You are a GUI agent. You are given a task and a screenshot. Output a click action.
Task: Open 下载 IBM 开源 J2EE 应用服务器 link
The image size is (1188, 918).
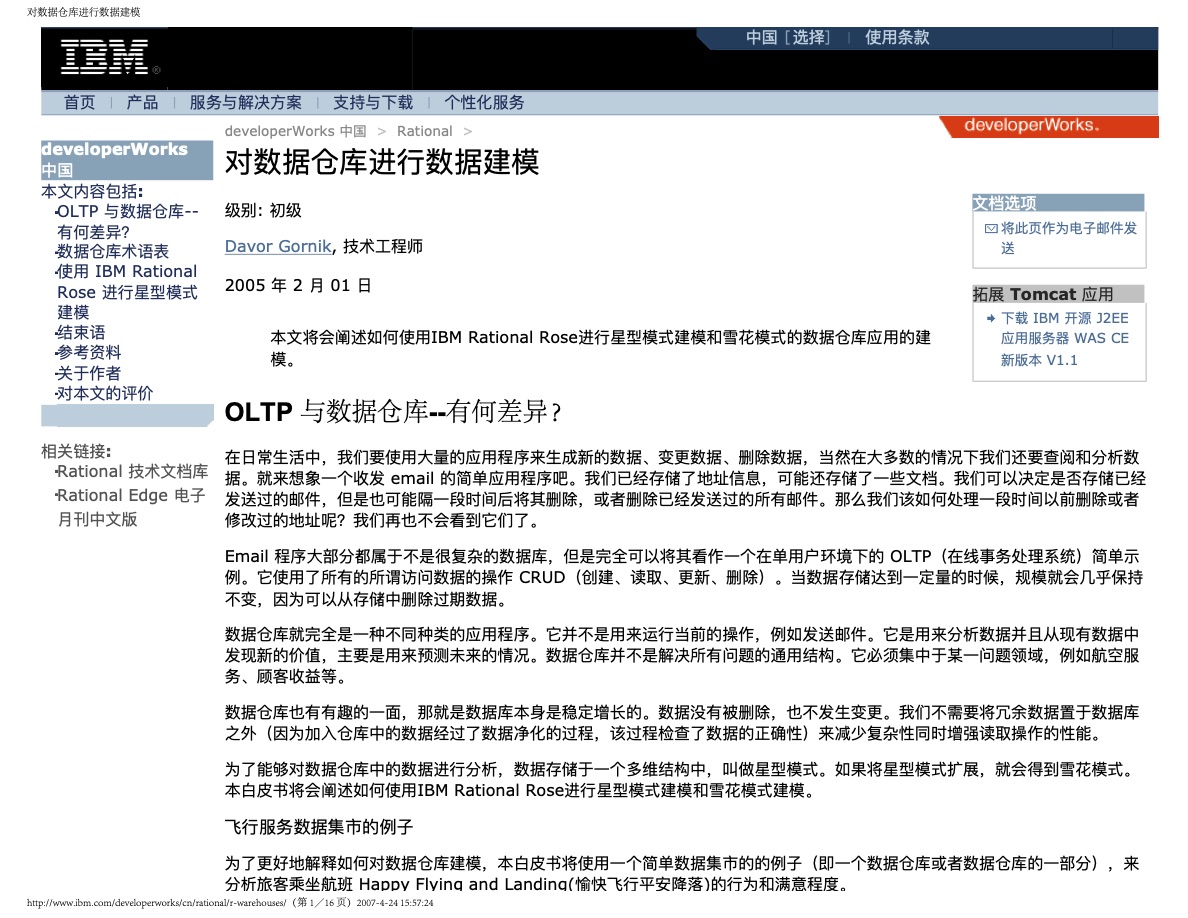(x=1065, y=339)
